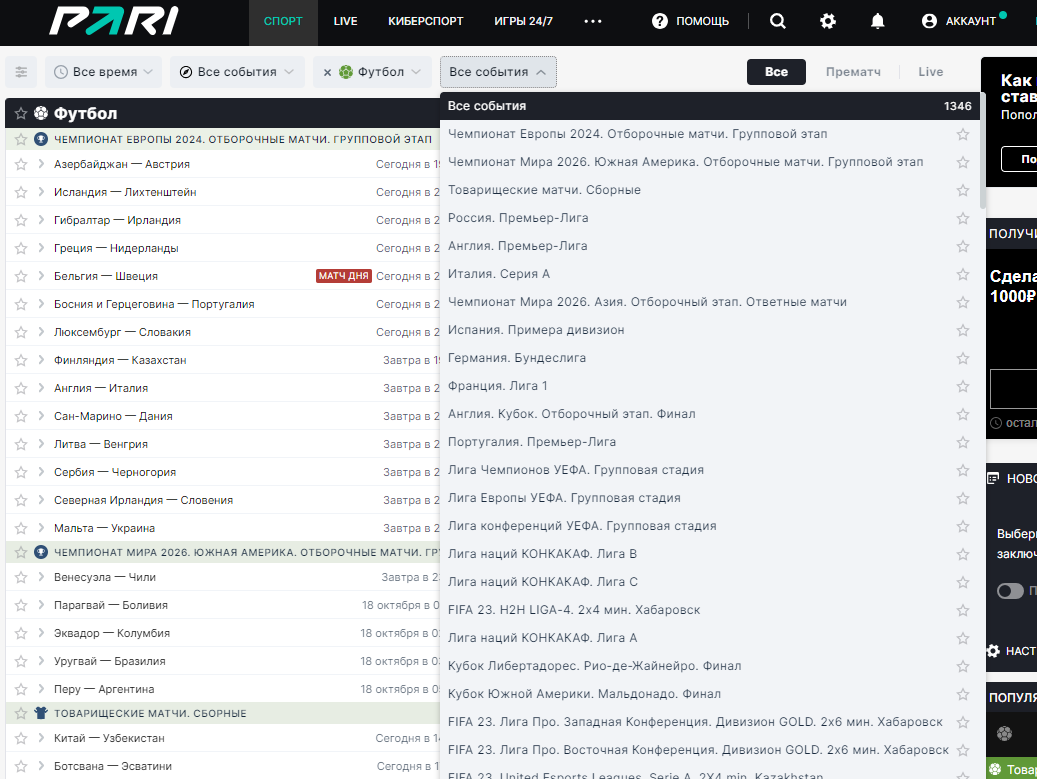
Task: Select Англия. Кубок. Отборочный этап. Финал
Action: pyautogui.click(x=571, y=414)
